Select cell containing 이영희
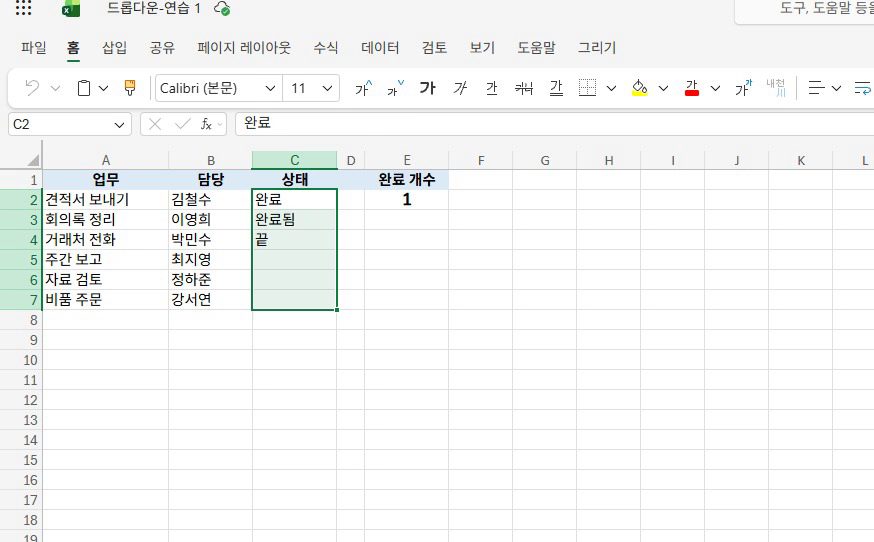 (210, 220)
